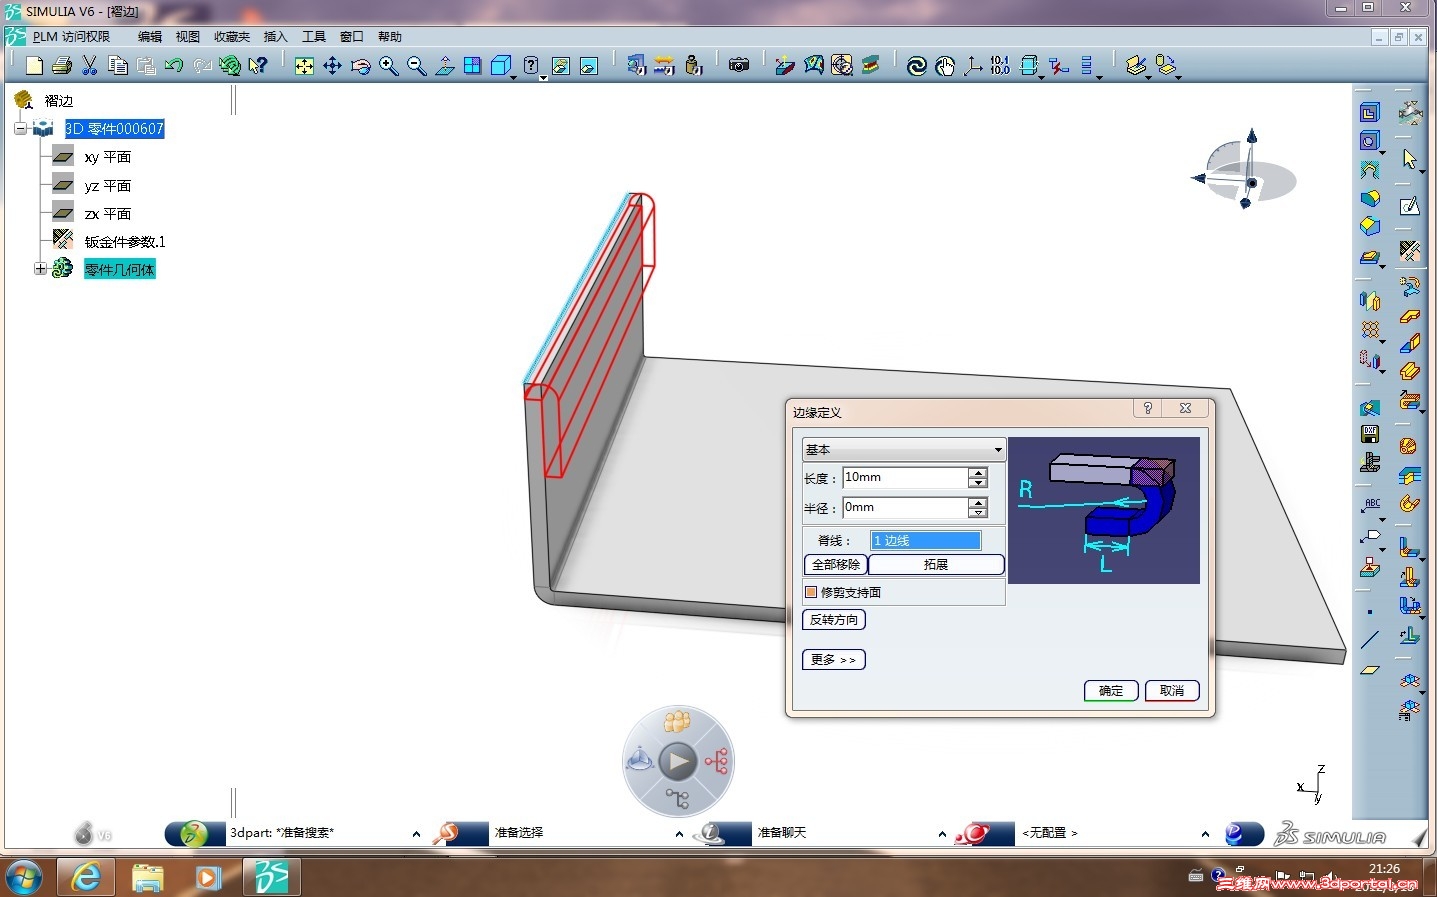Expand the 准备聊天 bar arrow

942,834
